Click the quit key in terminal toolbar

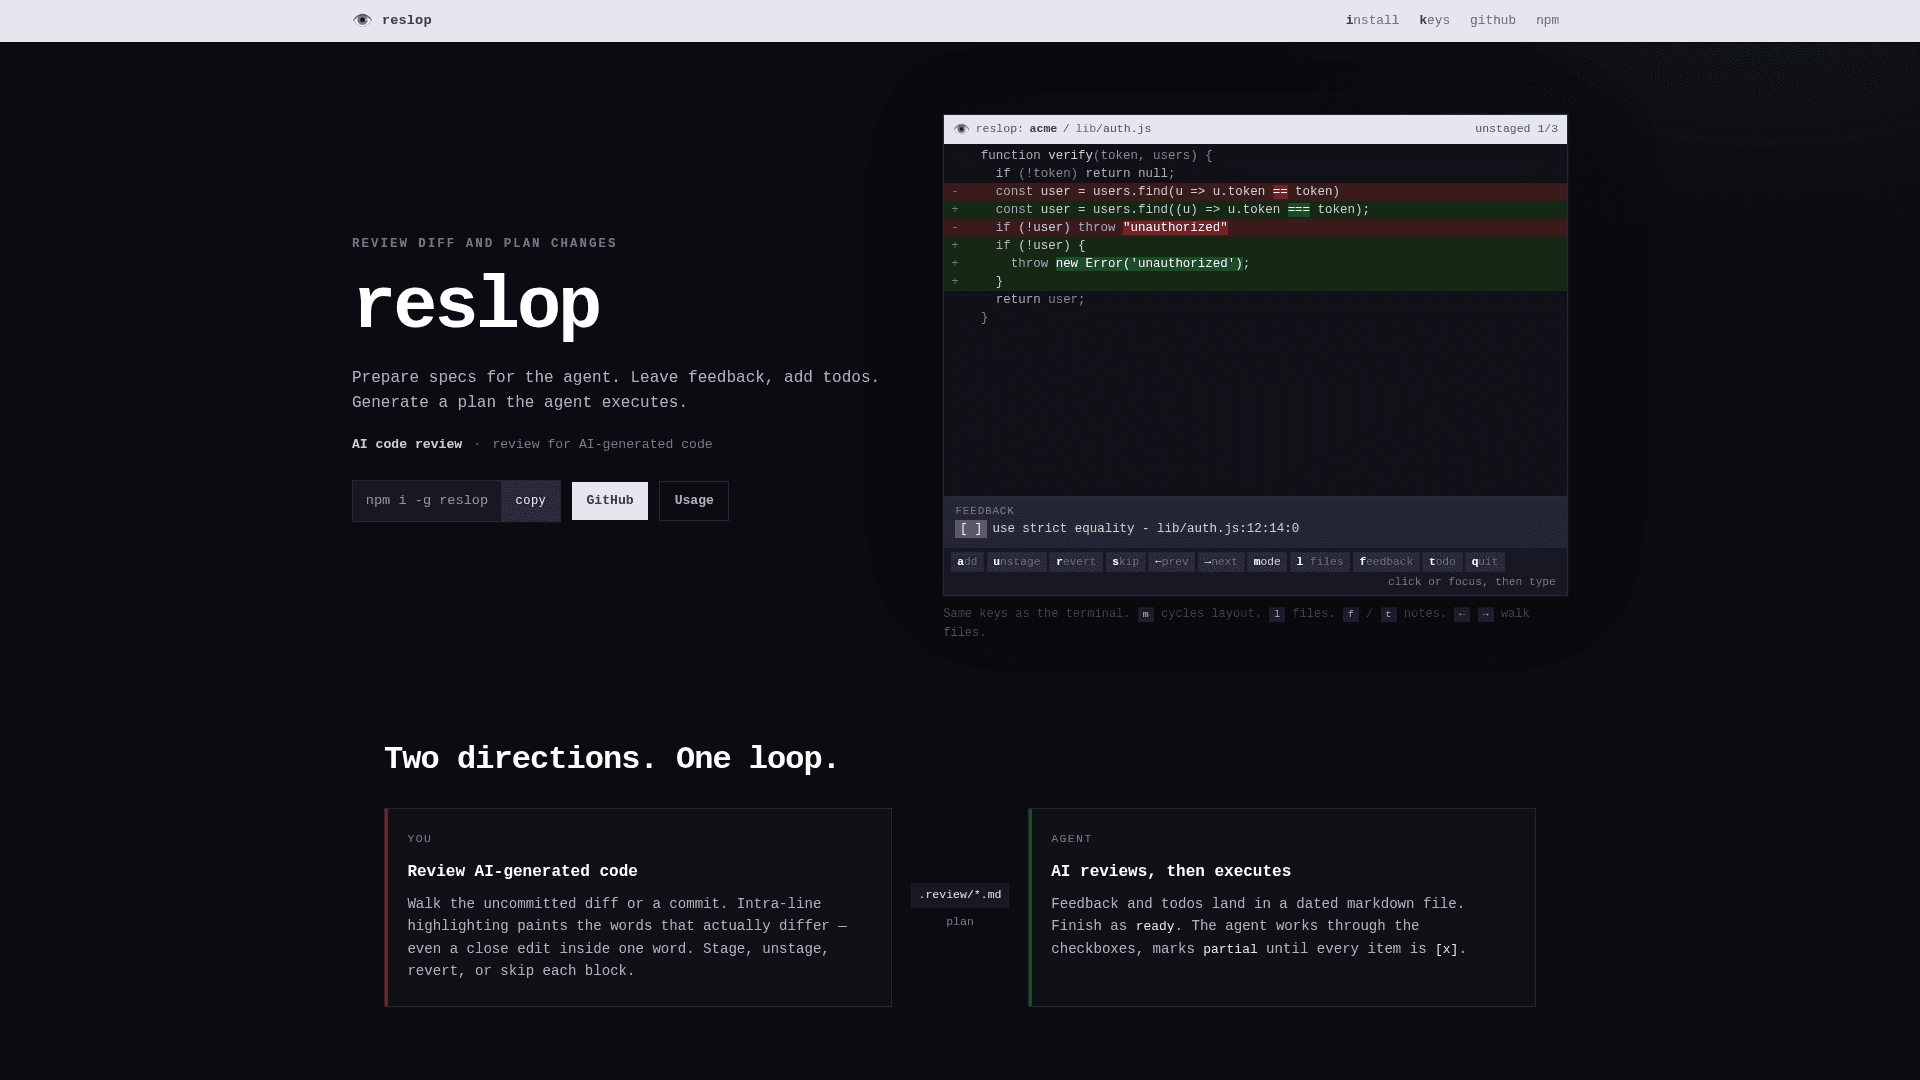coord(1485,562)
